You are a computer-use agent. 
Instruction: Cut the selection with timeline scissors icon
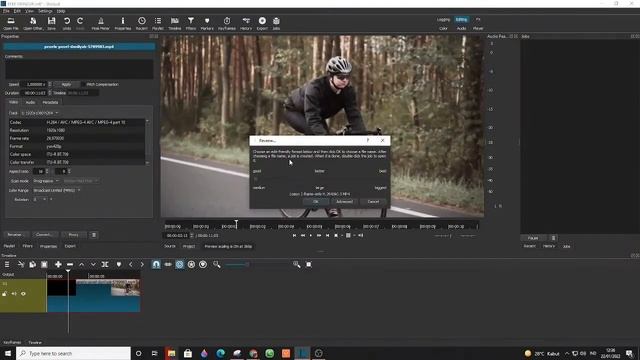click(x=21, y=264)
